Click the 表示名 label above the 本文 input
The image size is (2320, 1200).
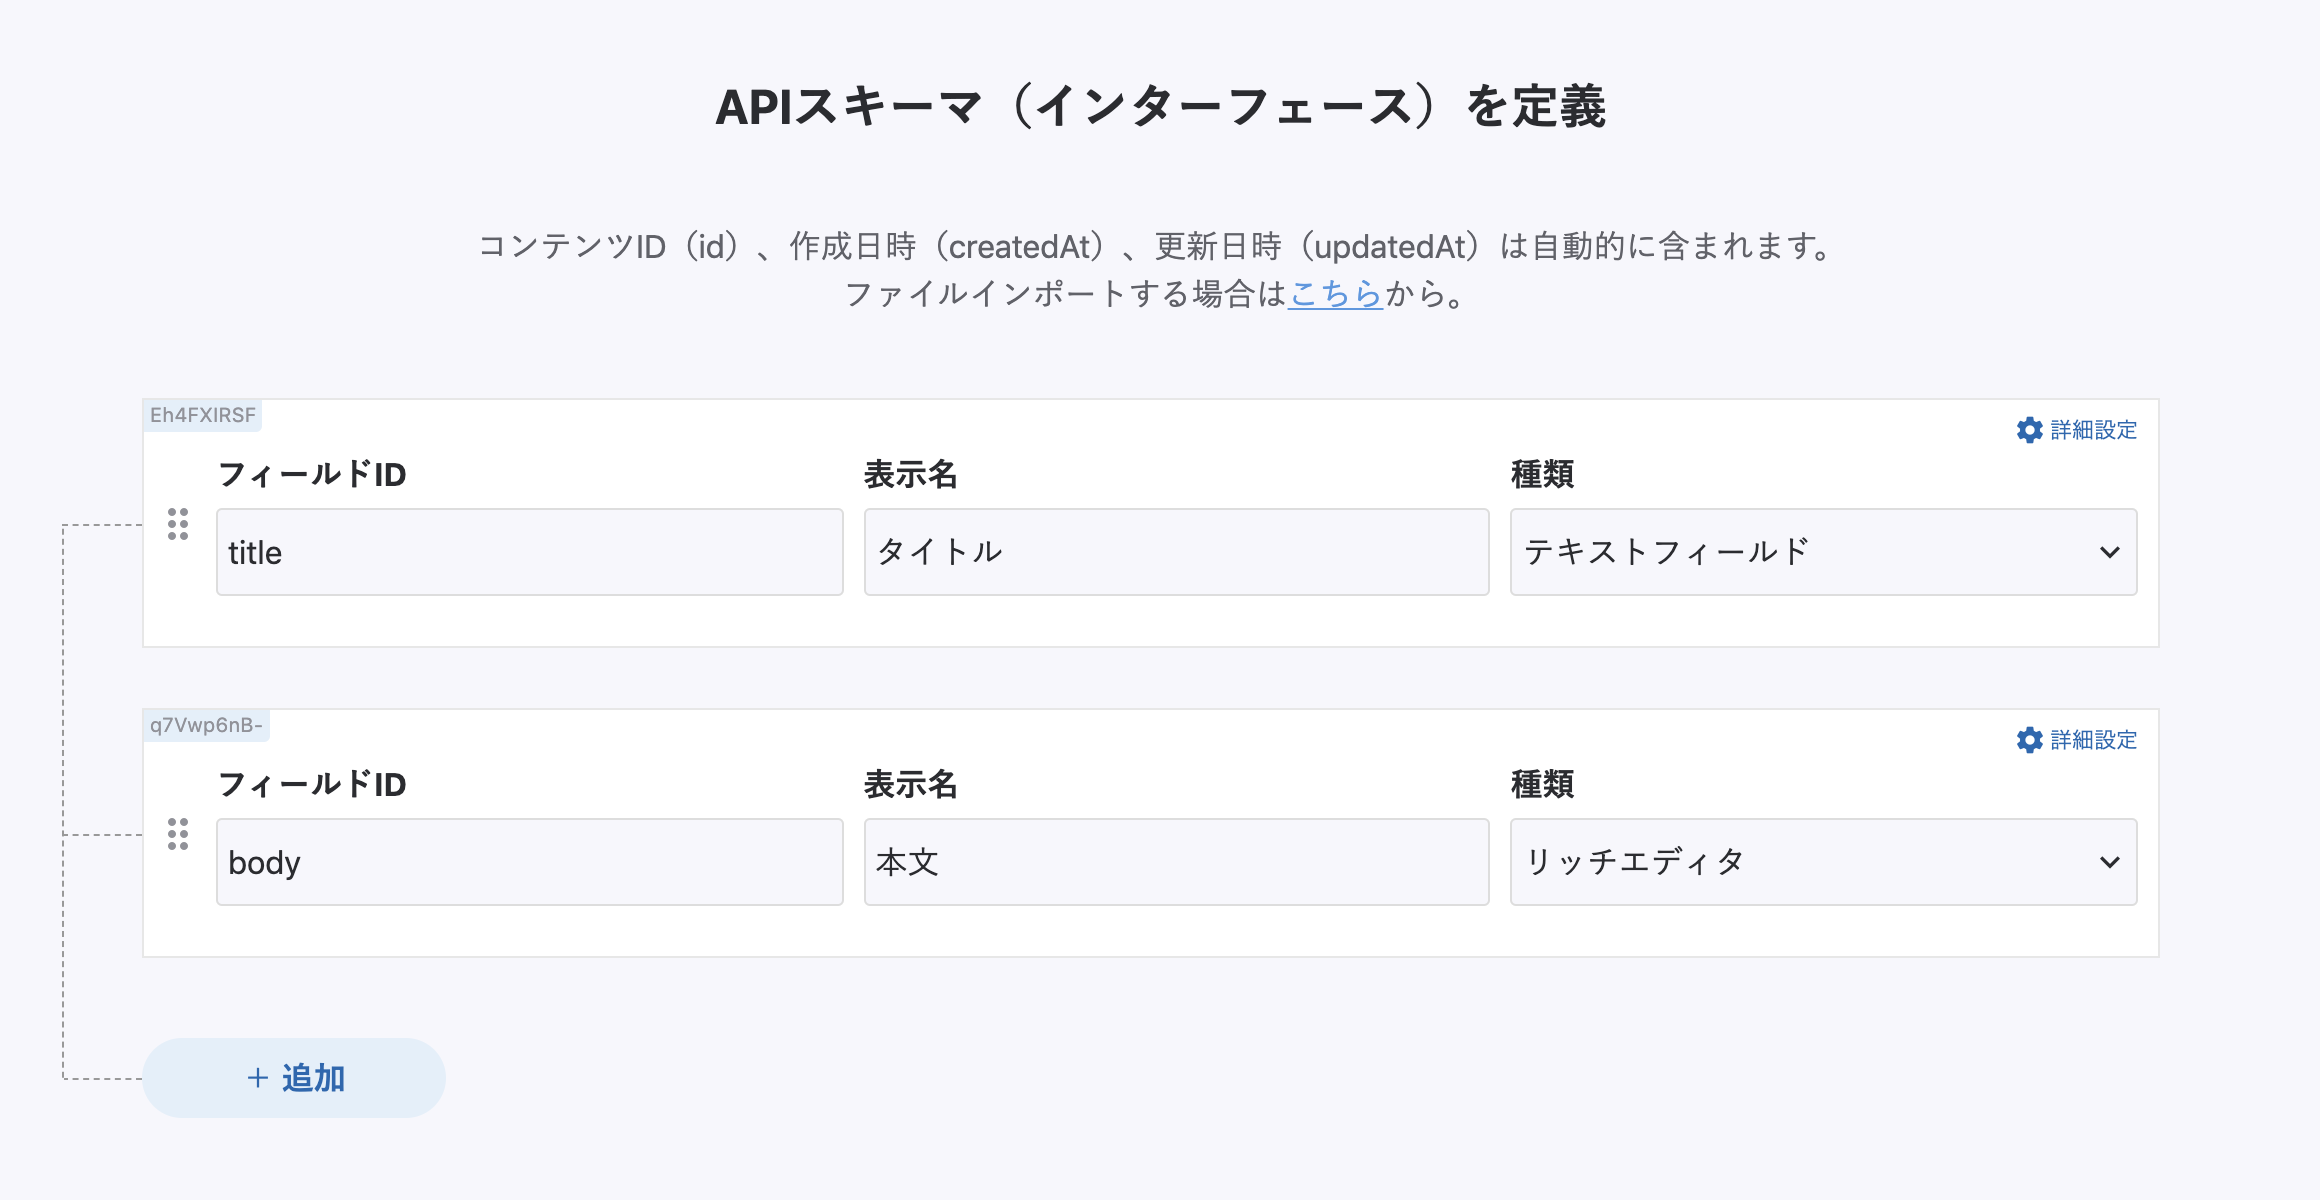(x=910, y=784)
